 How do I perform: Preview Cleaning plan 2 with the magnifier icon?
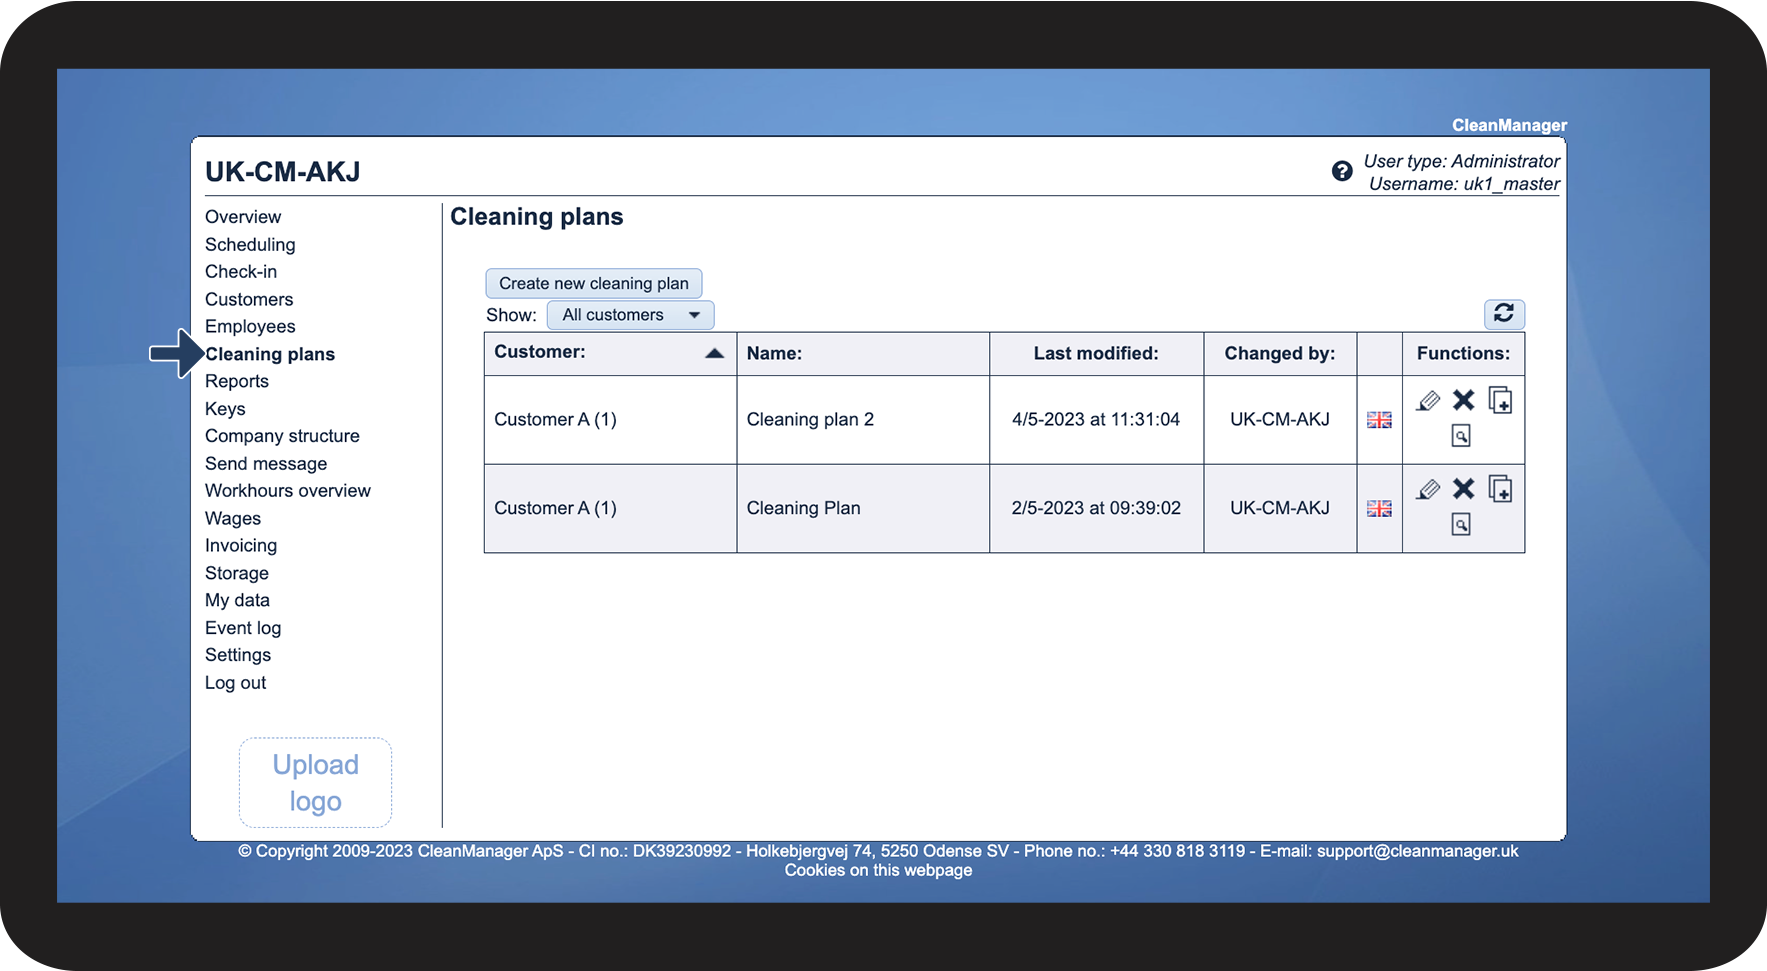1461,436
